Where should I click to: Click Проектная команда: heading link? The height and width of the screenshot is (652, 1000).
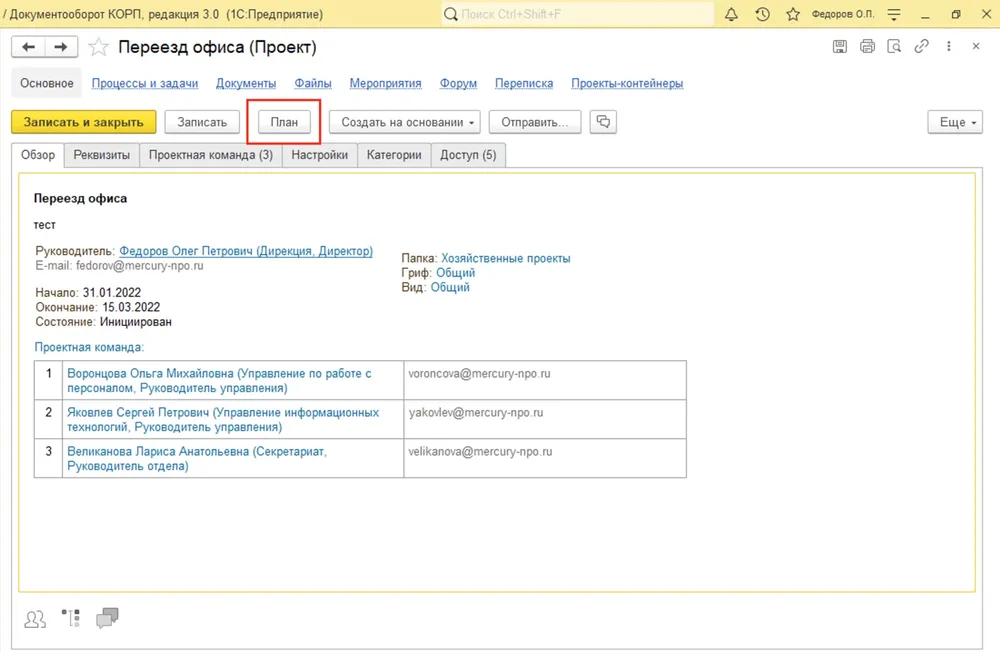click(89, 348)
